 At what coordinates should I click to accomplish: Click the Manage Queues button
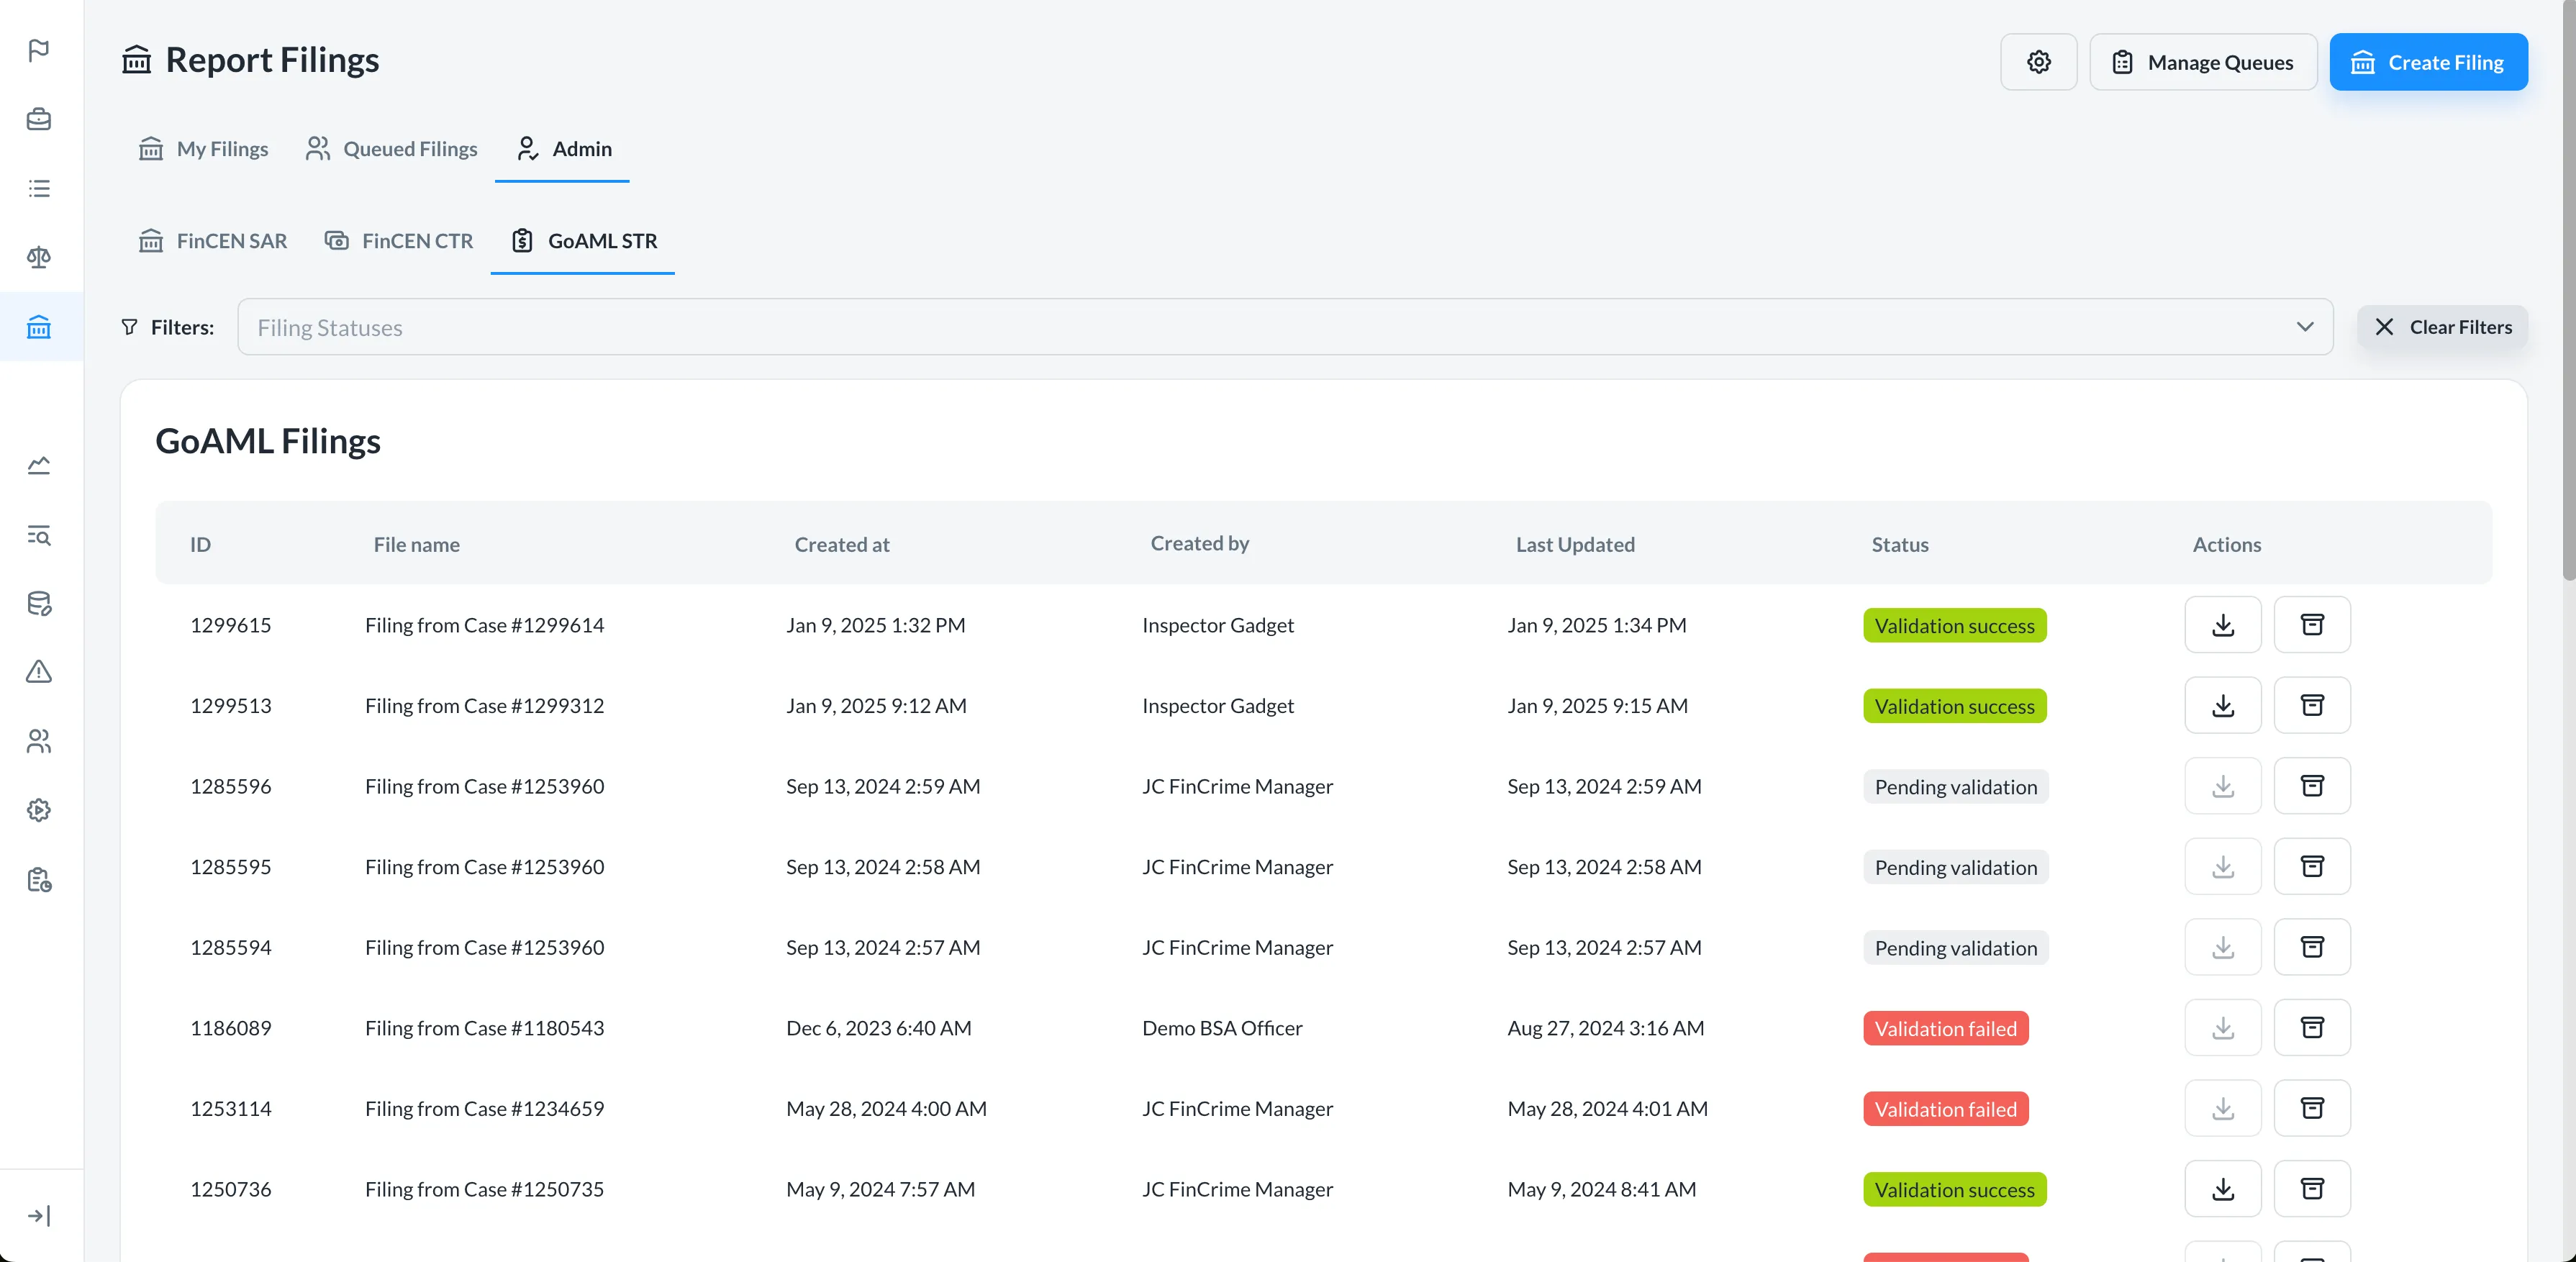[2203, 62]
